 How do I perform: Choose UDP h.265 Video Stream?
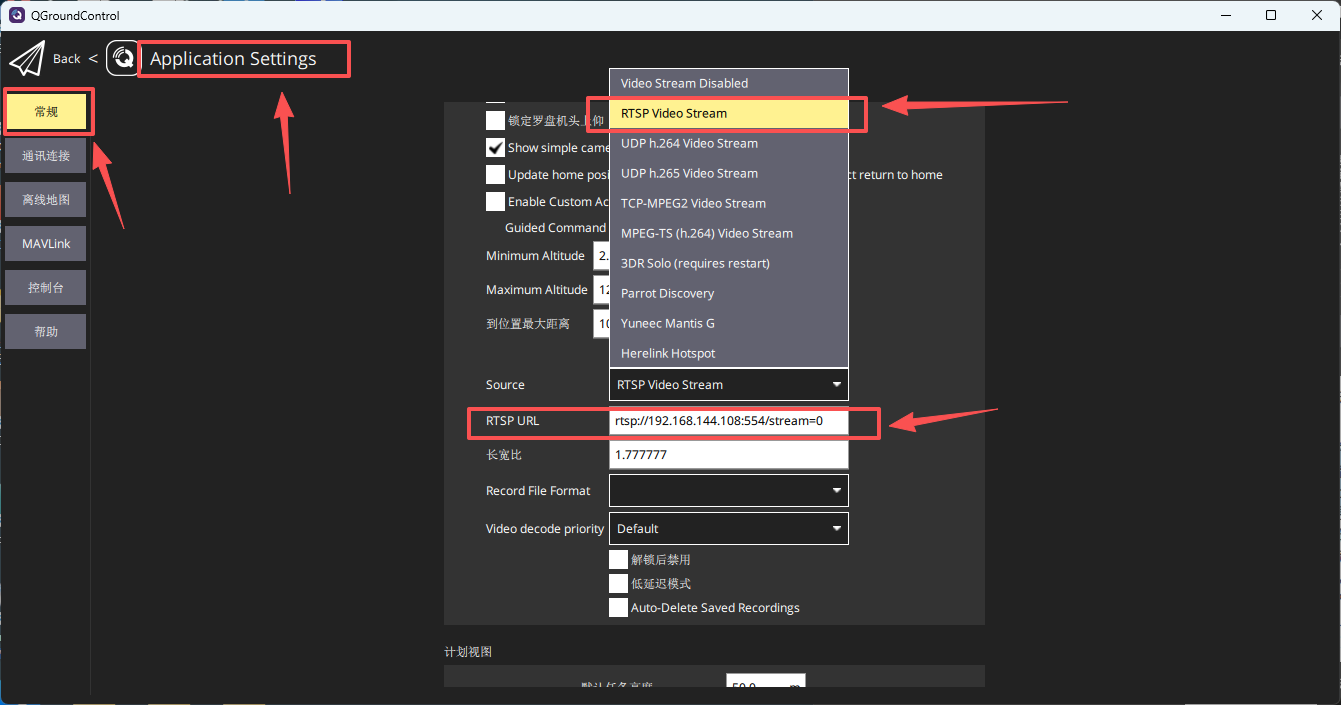[729, 173]
